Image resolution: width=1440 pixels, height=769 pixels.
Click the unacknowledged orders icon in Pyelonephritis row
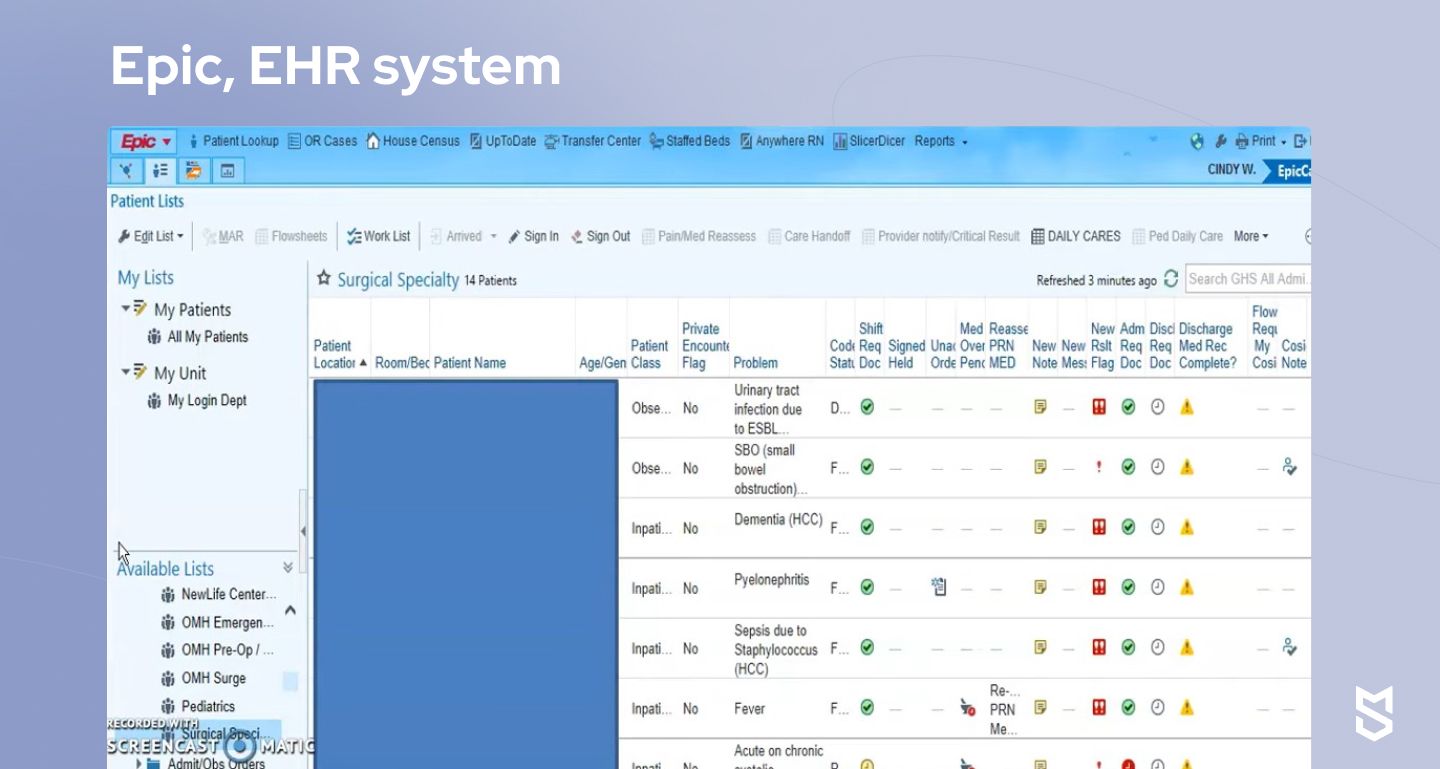[939, 587]
